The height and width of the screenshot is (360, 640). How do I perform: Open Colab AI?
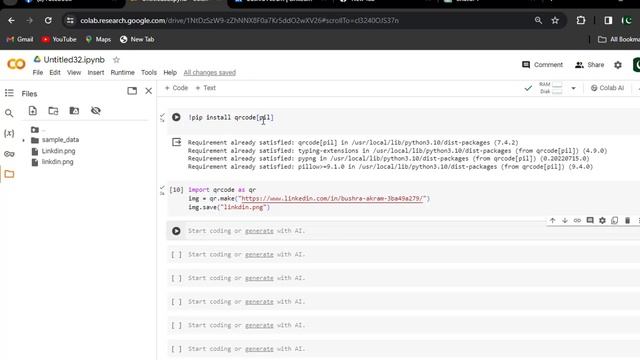pyautogui.click(x=607, y=88)
